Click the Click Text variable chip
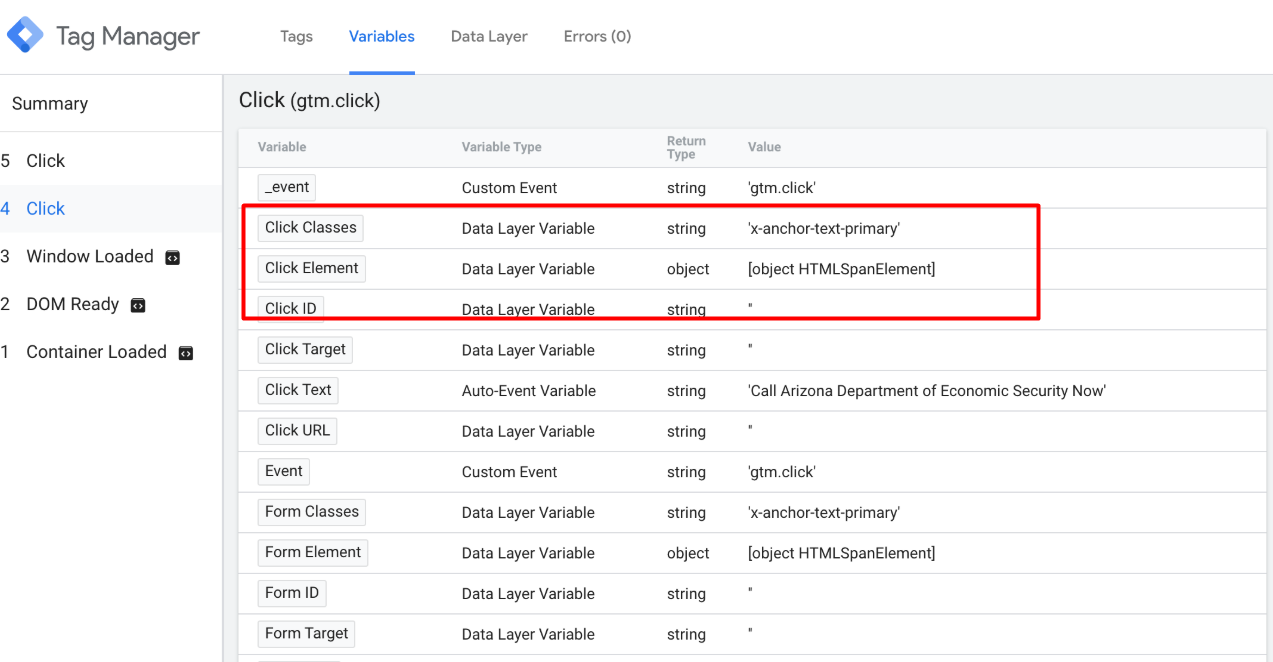The image size is (1273, 662). coord(298,390)
